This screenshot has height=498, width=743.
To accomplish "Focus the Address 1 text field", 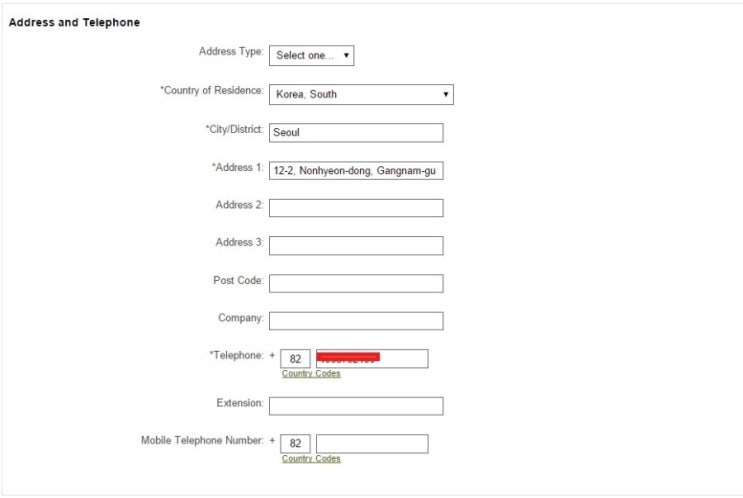I will coord(355,171).
